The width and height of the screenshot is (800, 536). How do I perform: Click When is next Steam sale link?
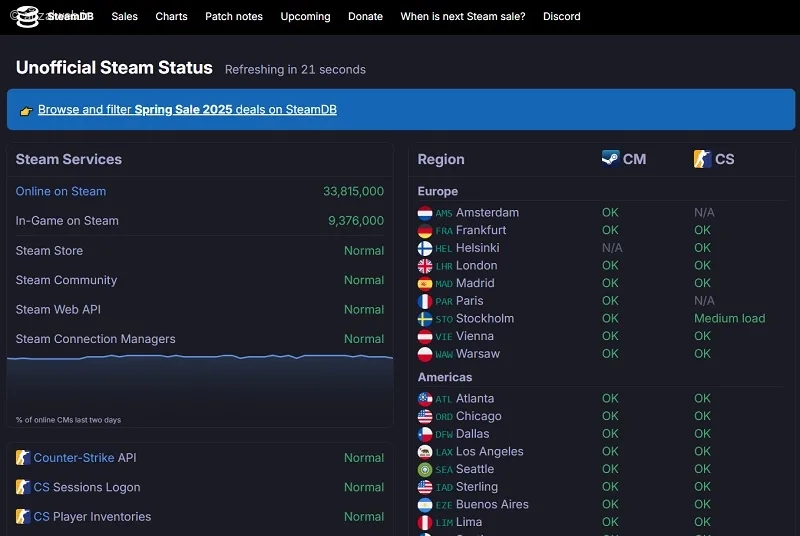[463, 16]
